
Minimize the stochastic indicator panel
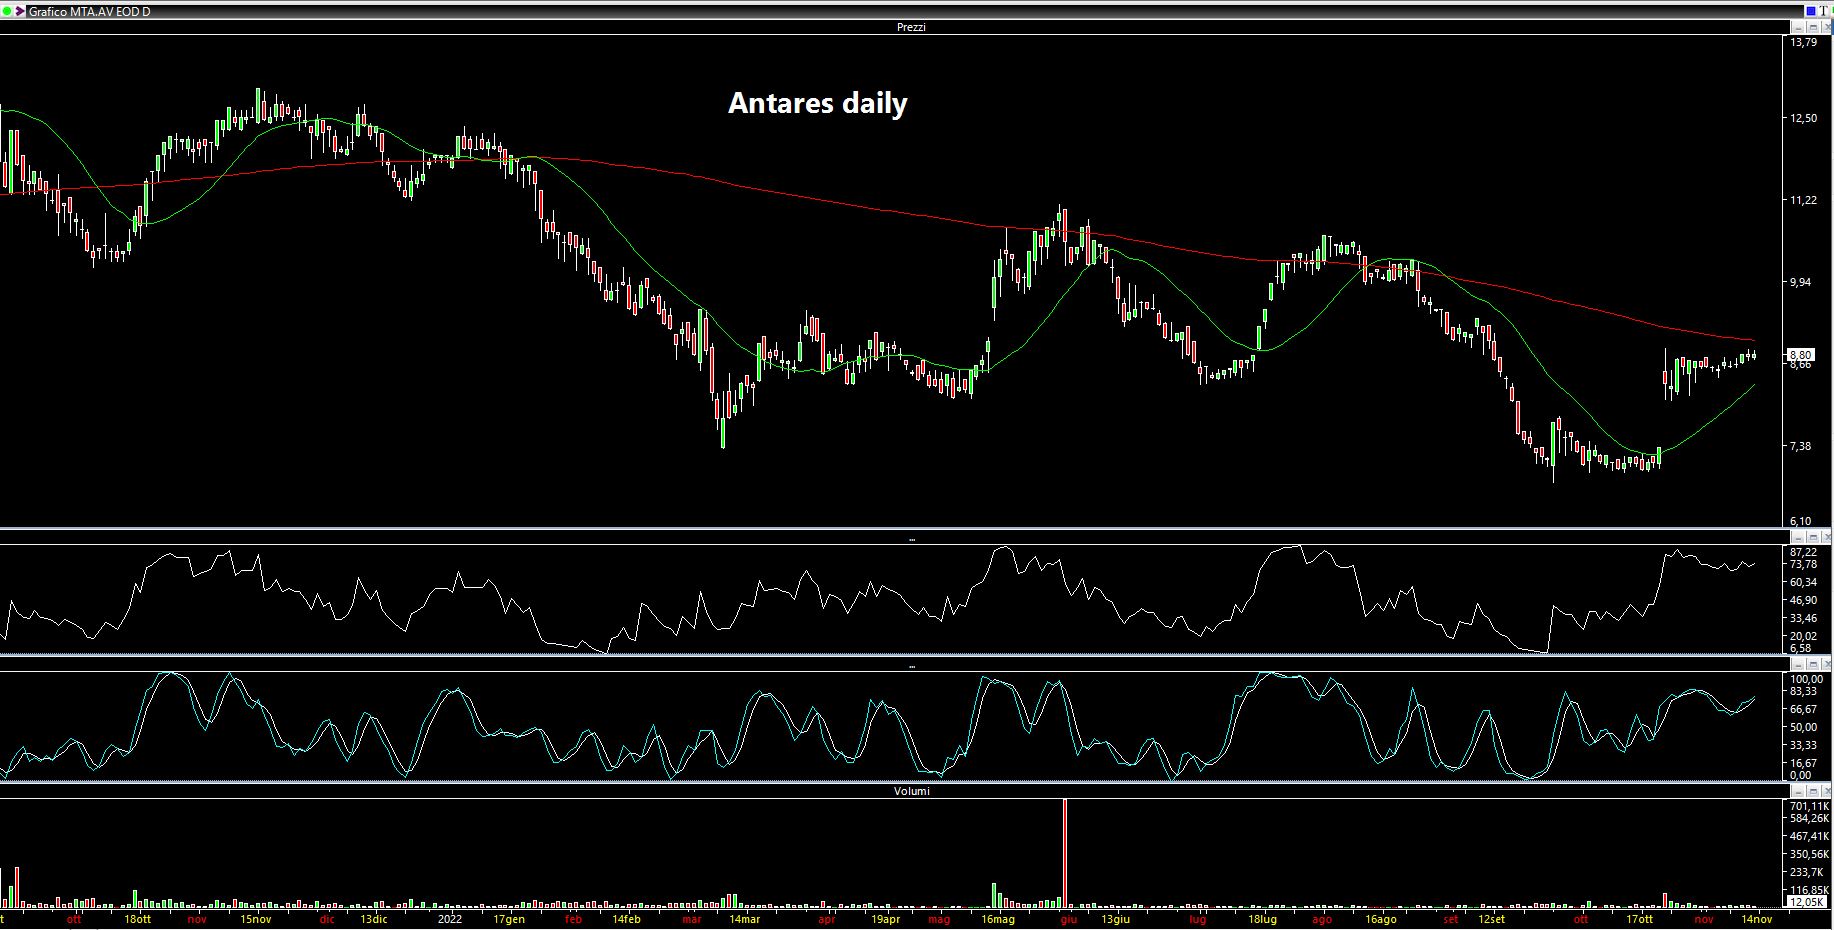coord(1798,664)
